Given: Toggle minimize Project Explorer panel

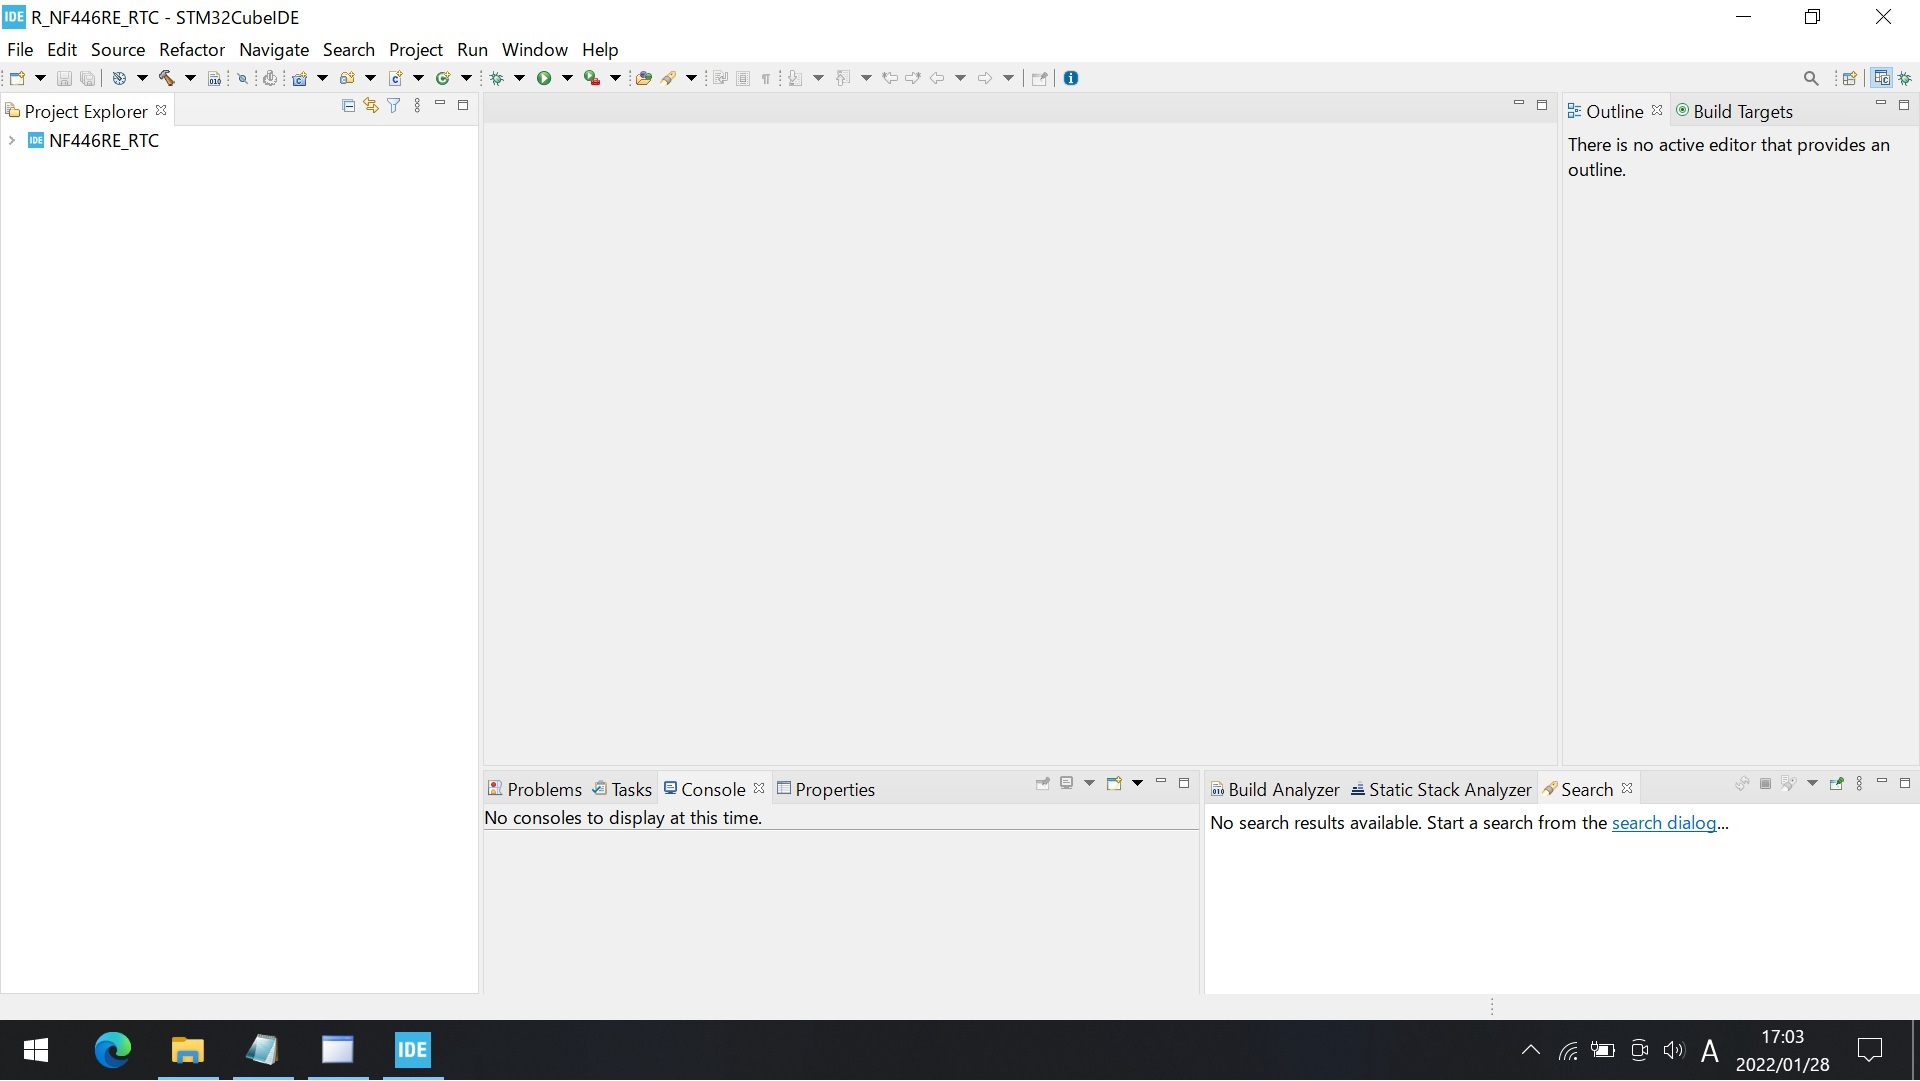Looking at the screenshot, I should 440,105.
